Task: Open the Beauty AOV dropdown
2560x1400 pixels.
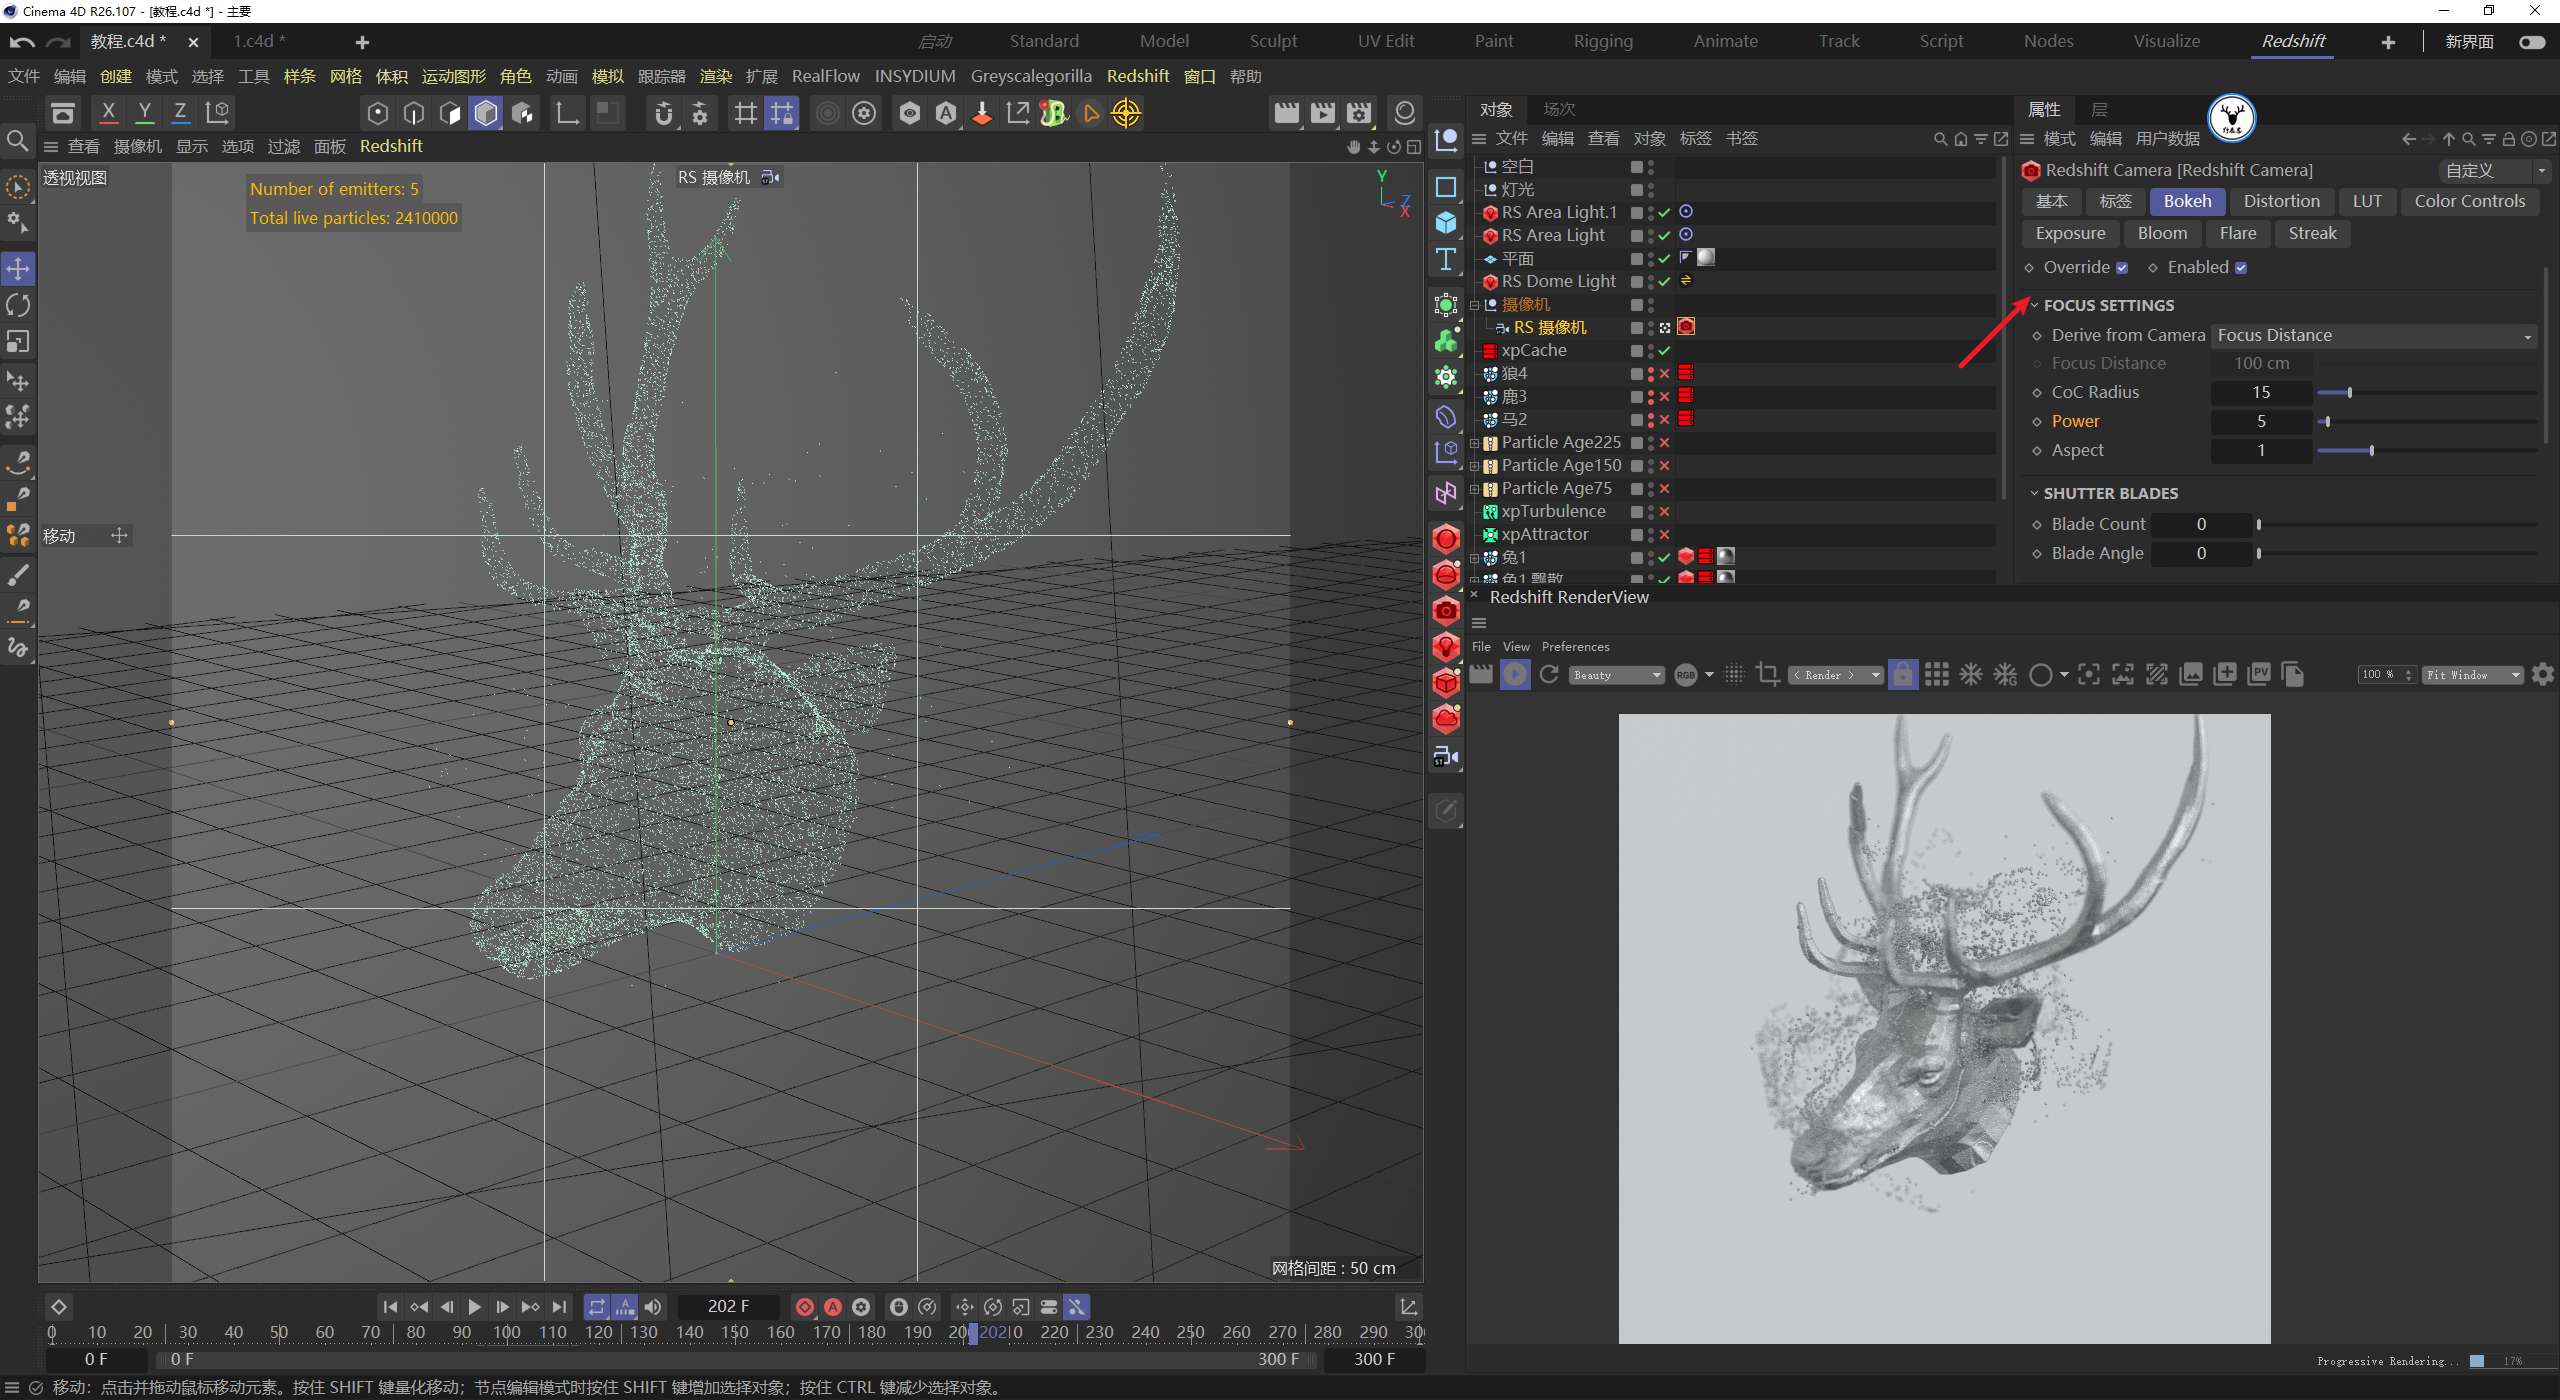Action: coord(1616,675)
